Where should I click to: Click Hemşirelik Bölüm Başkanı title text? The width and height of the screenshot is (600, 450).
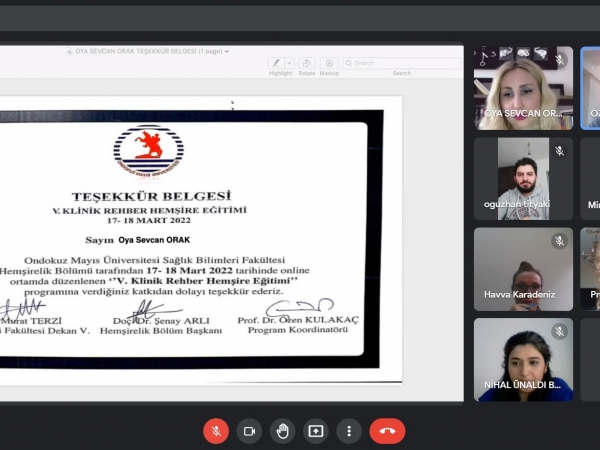pyautogui.click(x=161, y=331)
